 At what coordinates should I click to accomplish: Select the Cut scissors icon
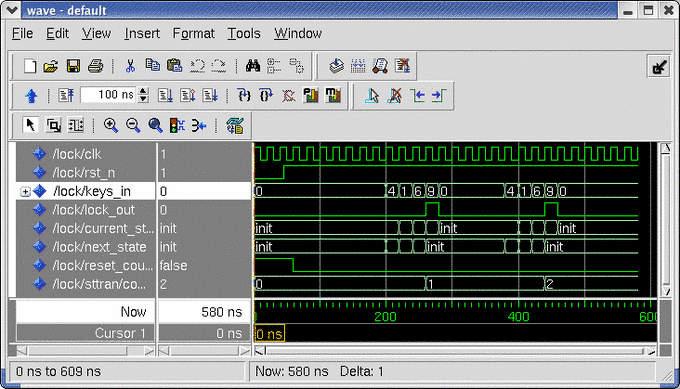click(130, 66)
